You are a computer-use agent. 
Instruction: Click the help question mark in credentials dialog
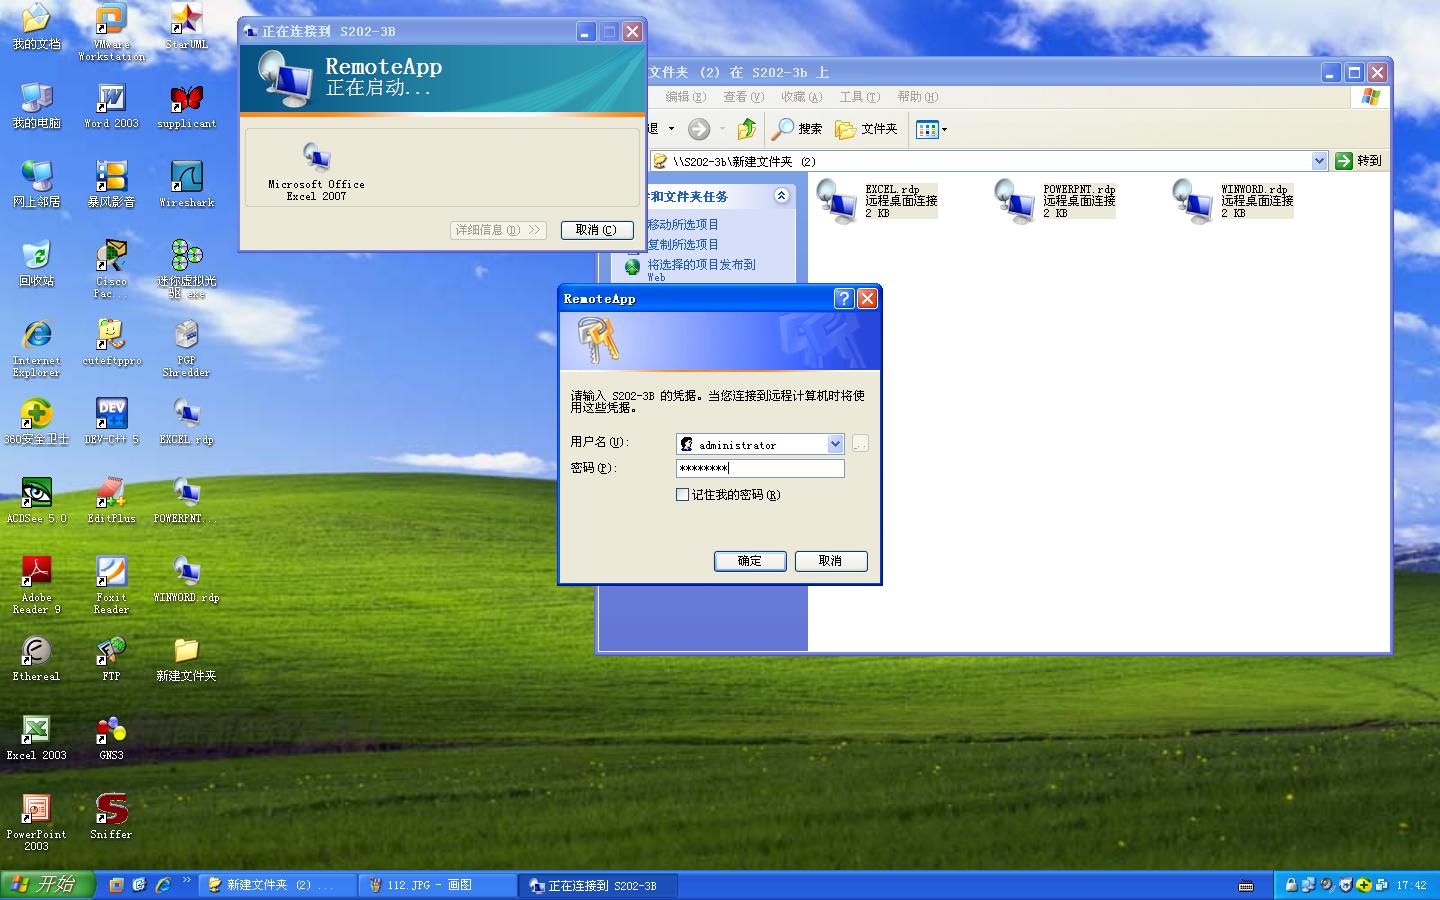(844, 298)
